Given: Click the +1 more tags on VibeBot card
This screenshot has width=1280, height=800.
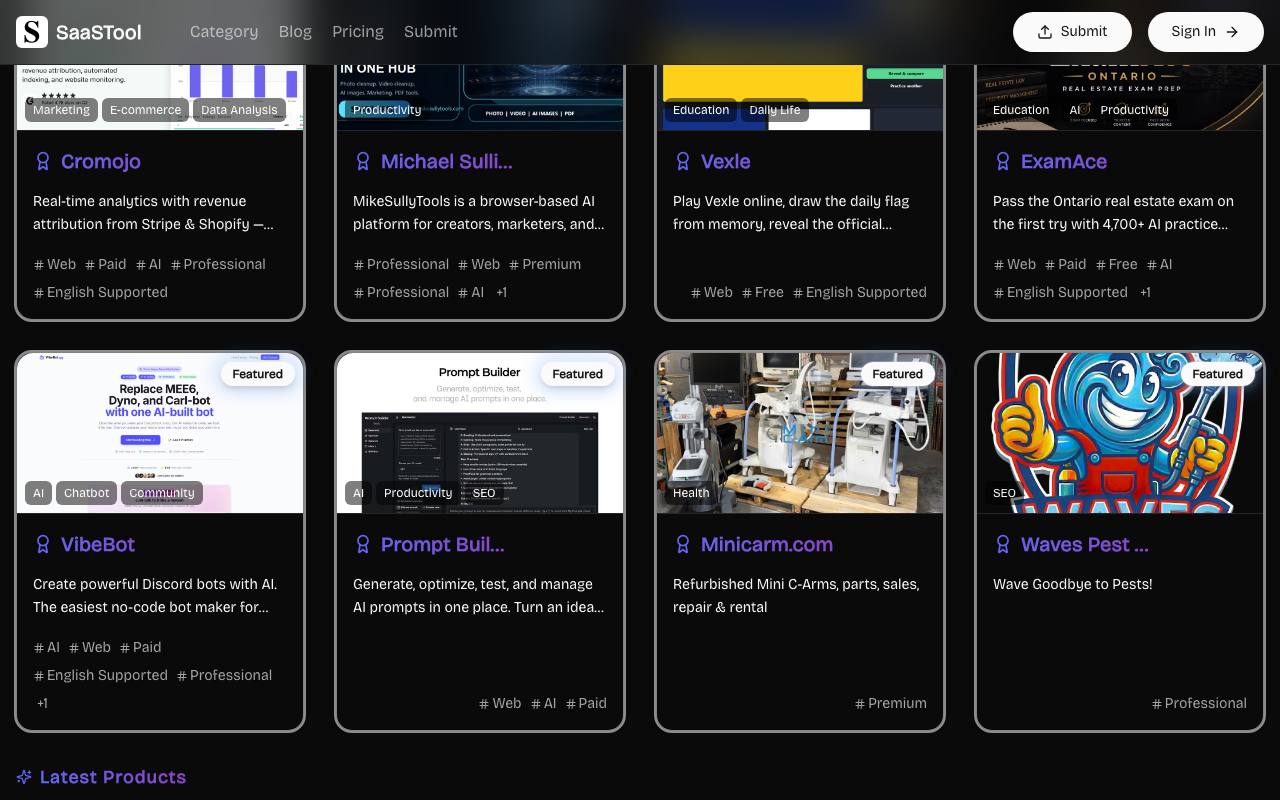Looking at the screenshot, I should click(x=42, y=703).
